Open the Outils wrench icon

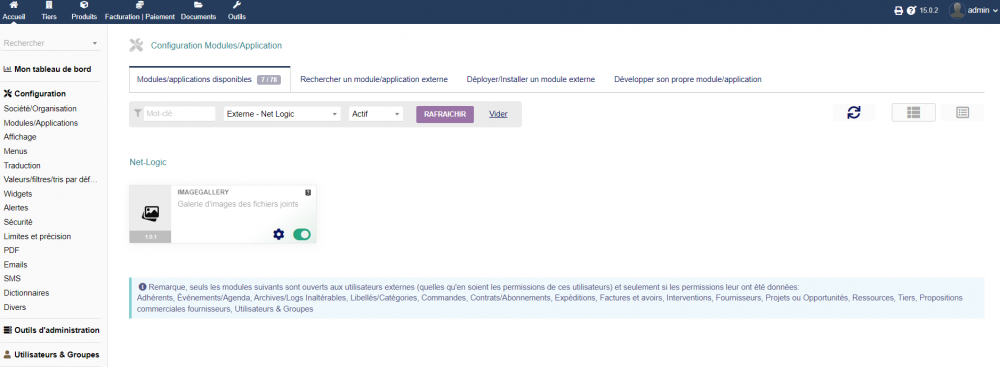pyautogui.click(x=237, y=5)
